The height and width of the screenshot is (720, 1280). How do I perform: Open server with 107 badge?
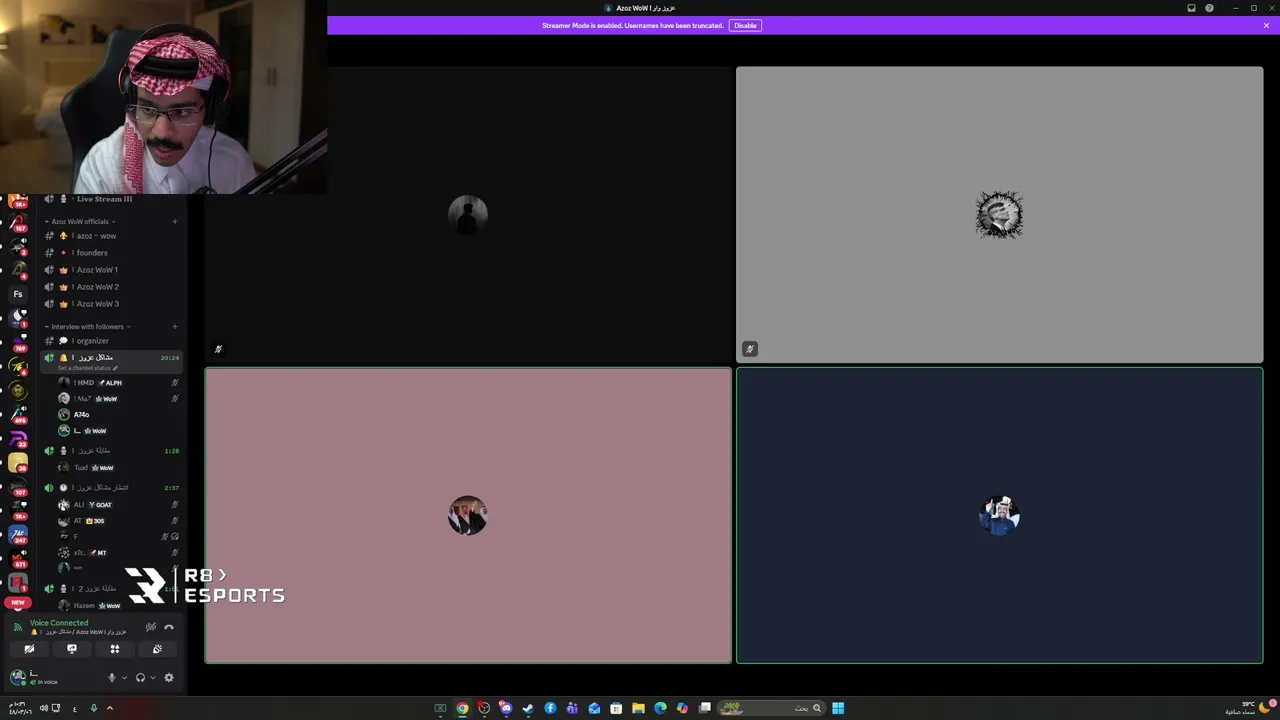18,486
